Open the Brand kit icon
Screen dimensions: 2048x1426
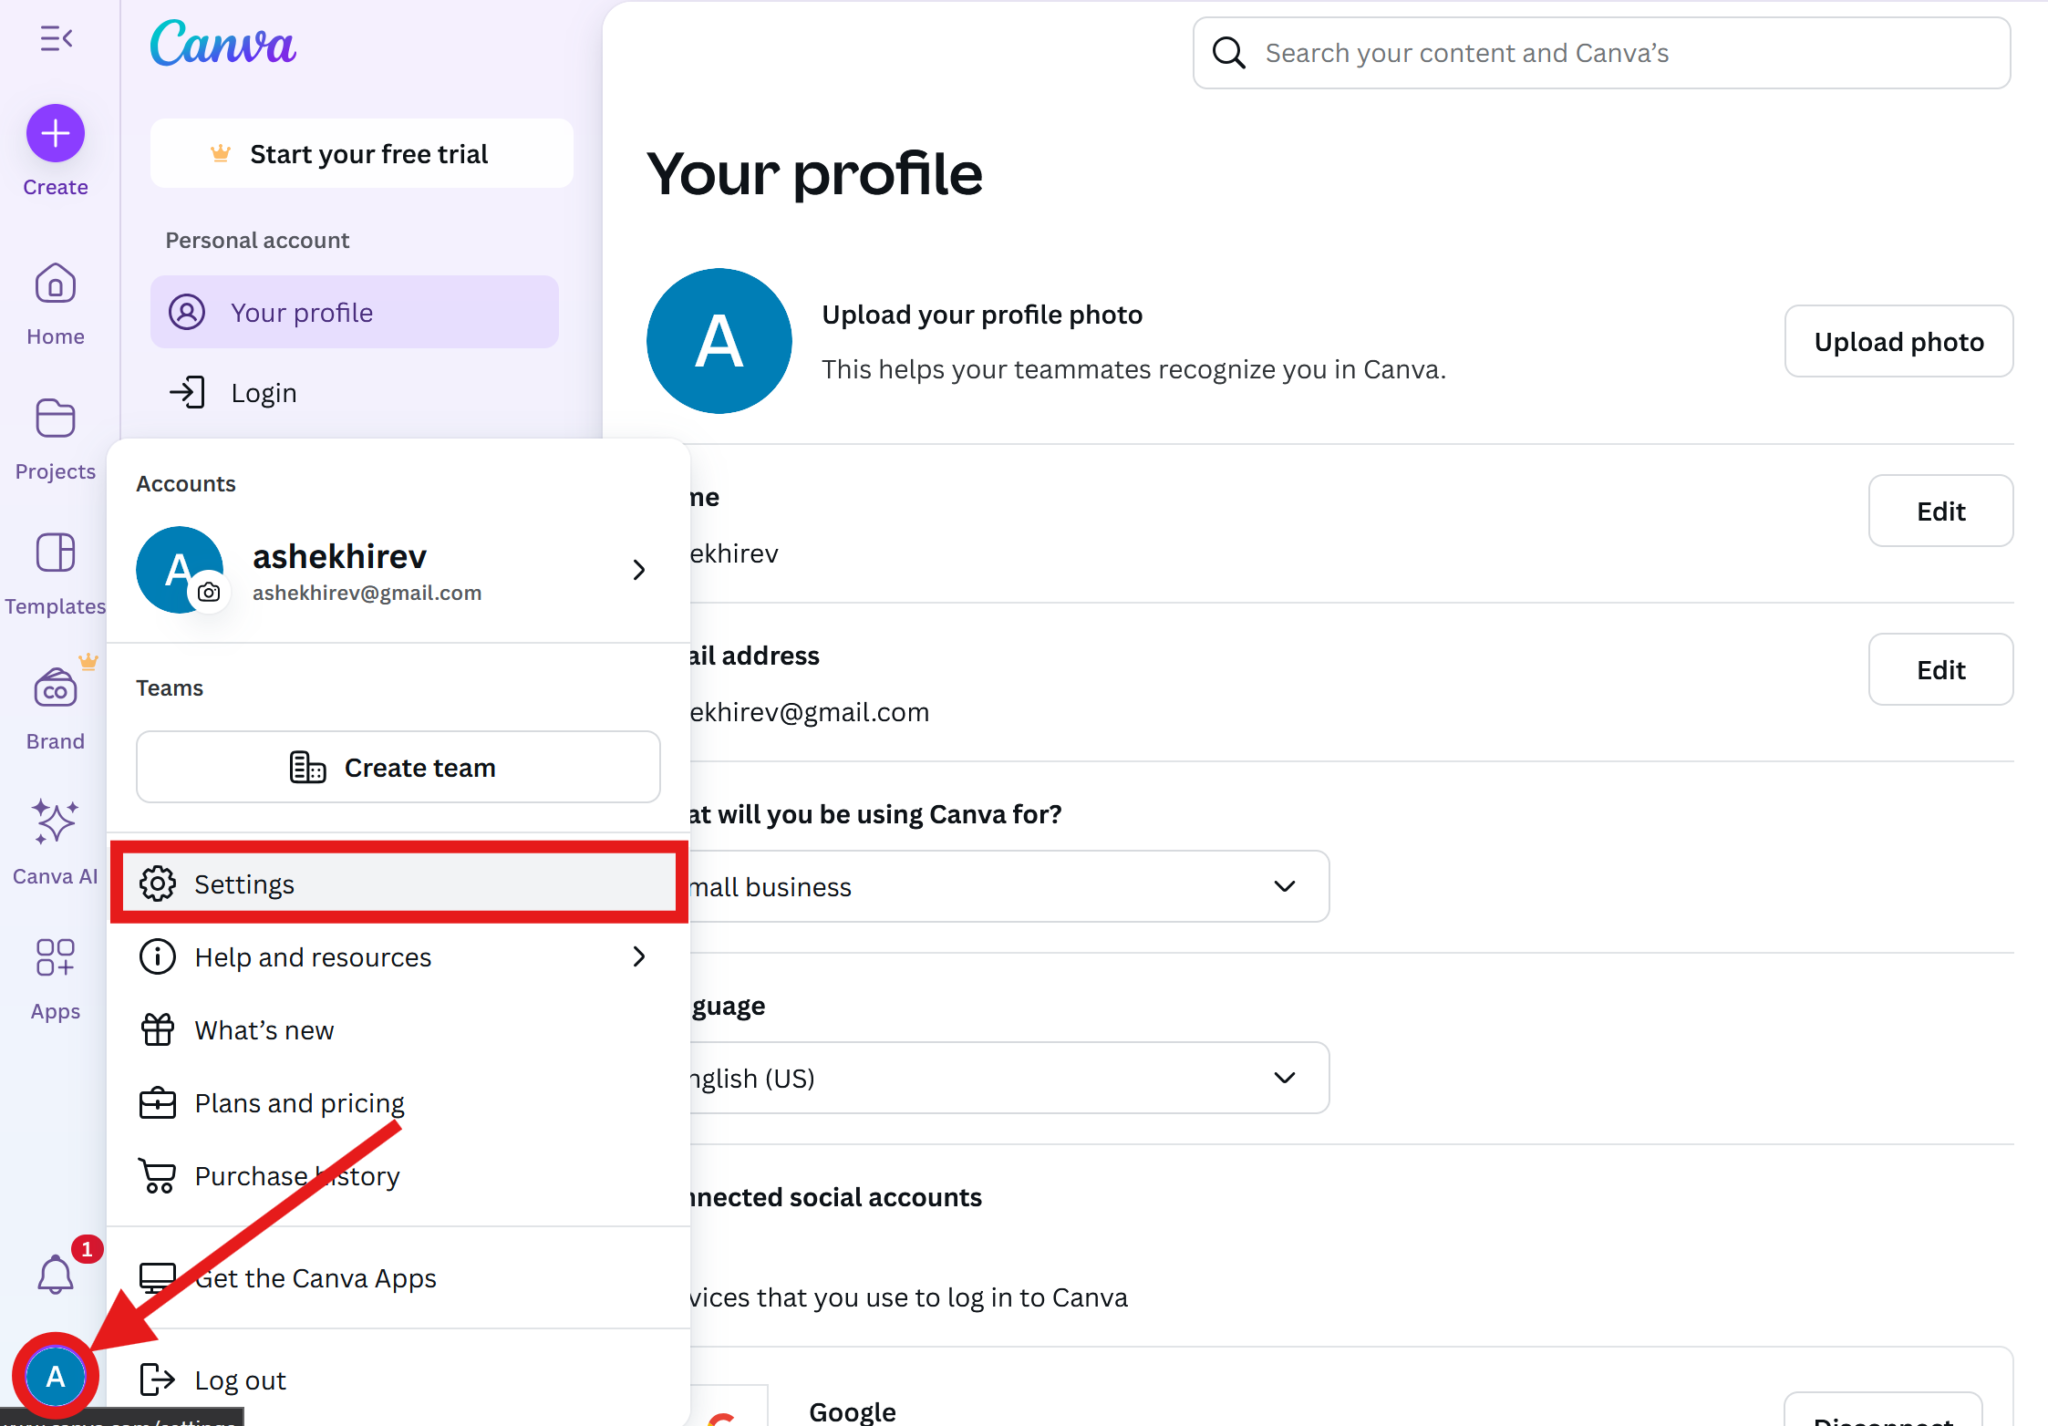55,689
